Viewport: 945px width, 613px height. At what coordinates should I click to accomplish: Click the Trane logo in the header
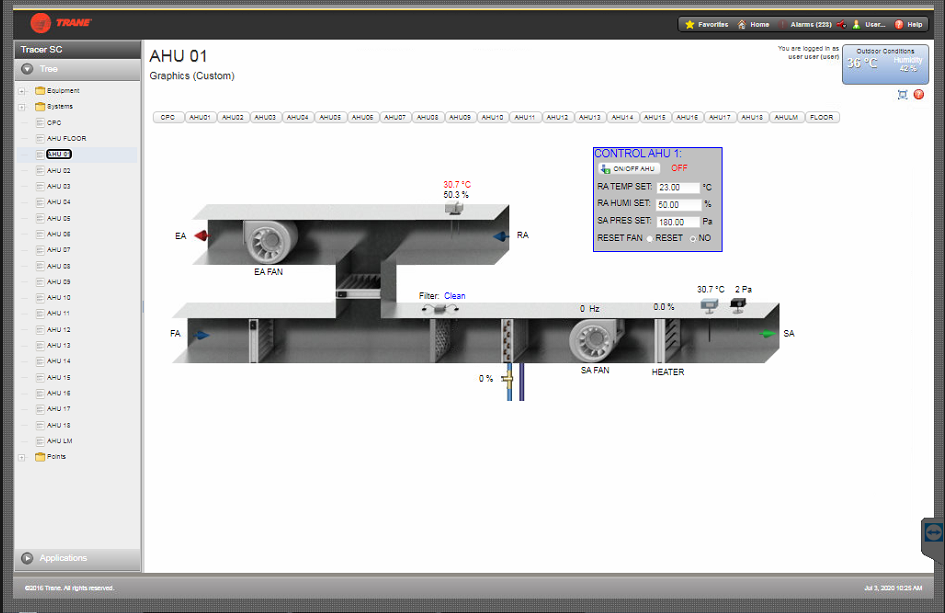pyautogui.click(x=61, y=23)
